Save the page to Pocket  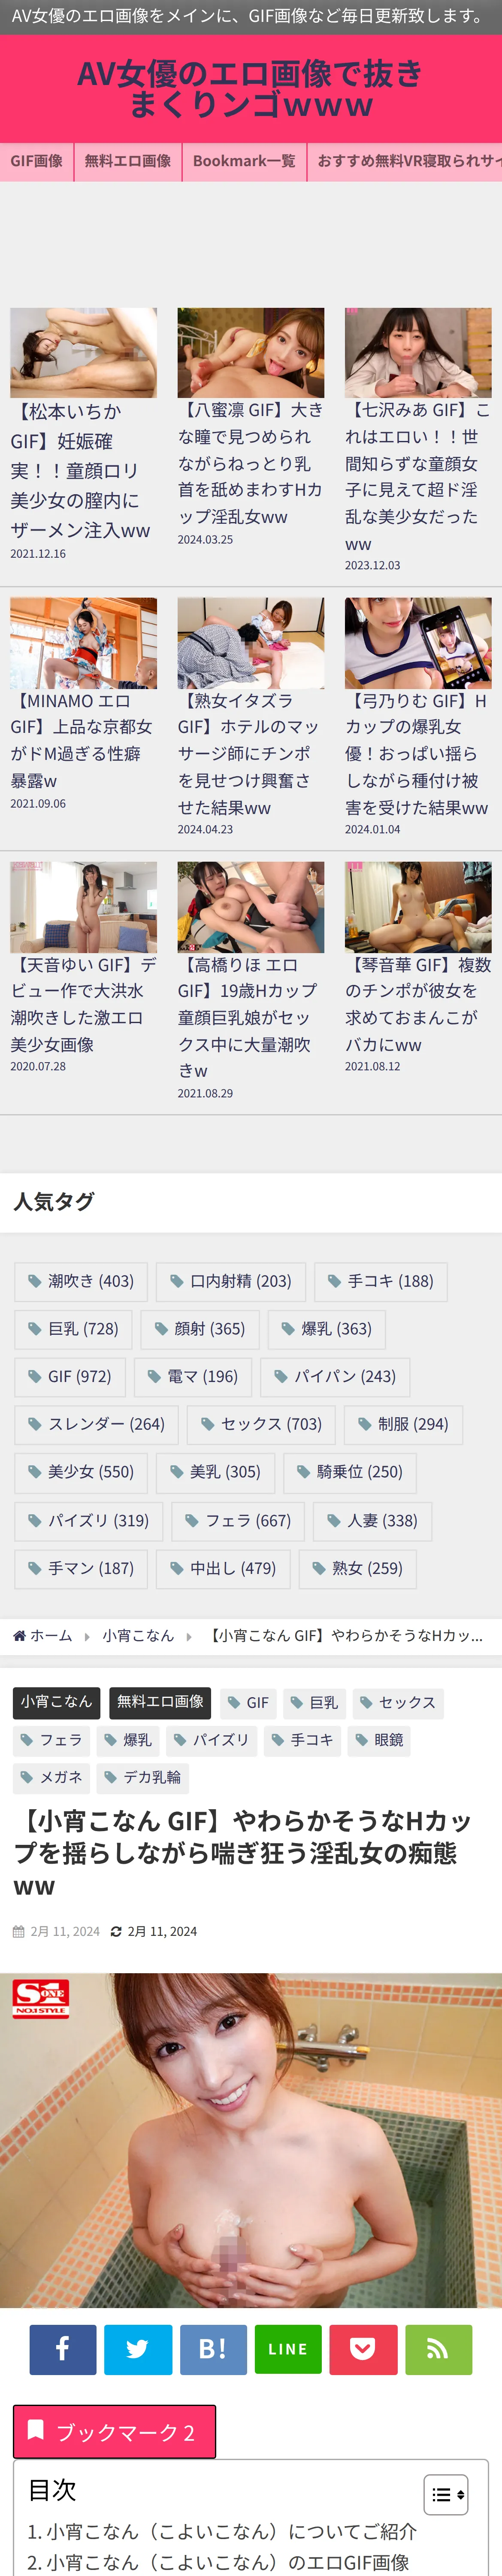(363, 2349)
